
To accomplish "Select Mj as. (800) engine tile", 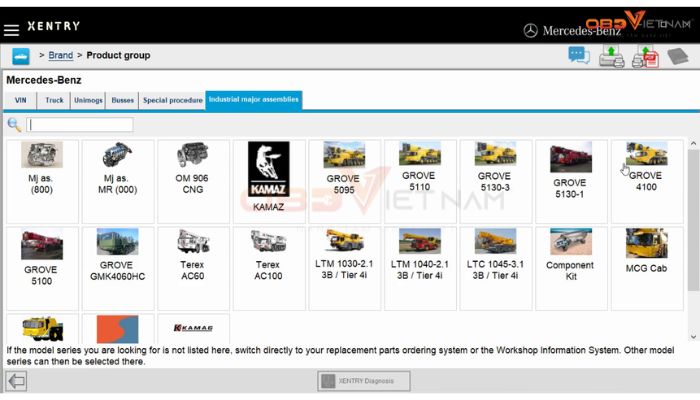I will [x=42, y=181].
